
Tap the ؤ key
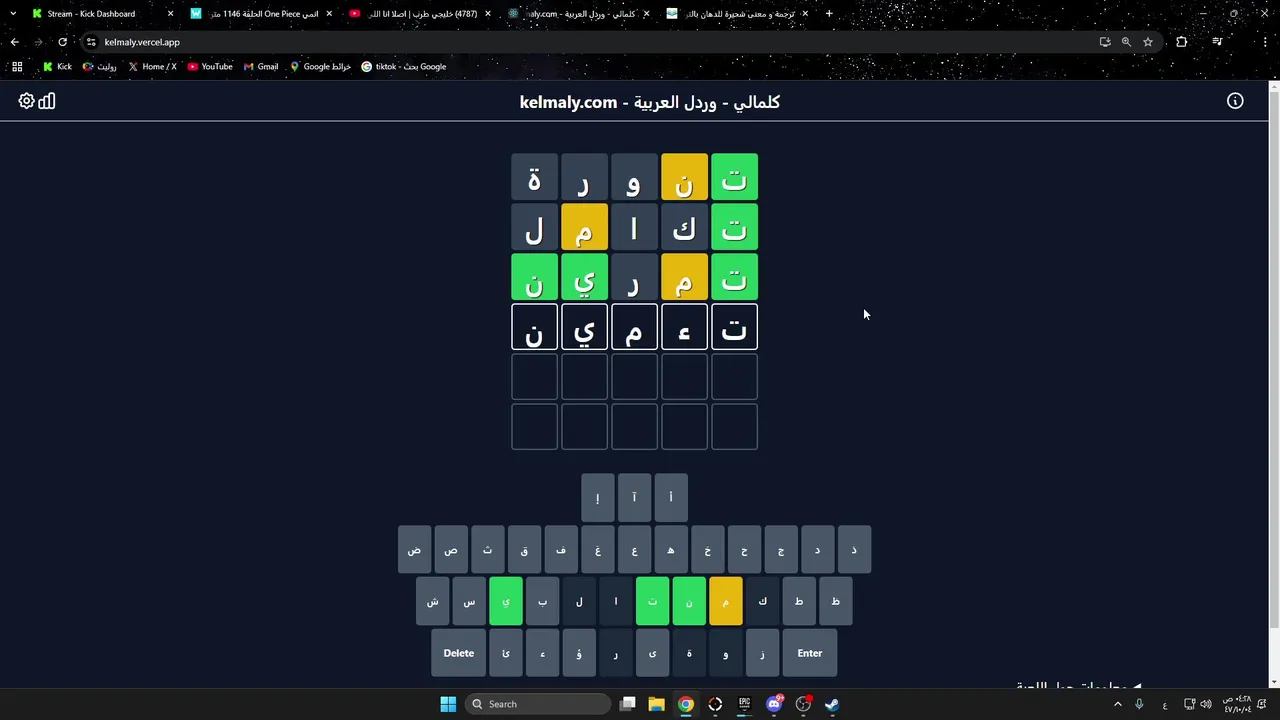(x=579, y=653)
